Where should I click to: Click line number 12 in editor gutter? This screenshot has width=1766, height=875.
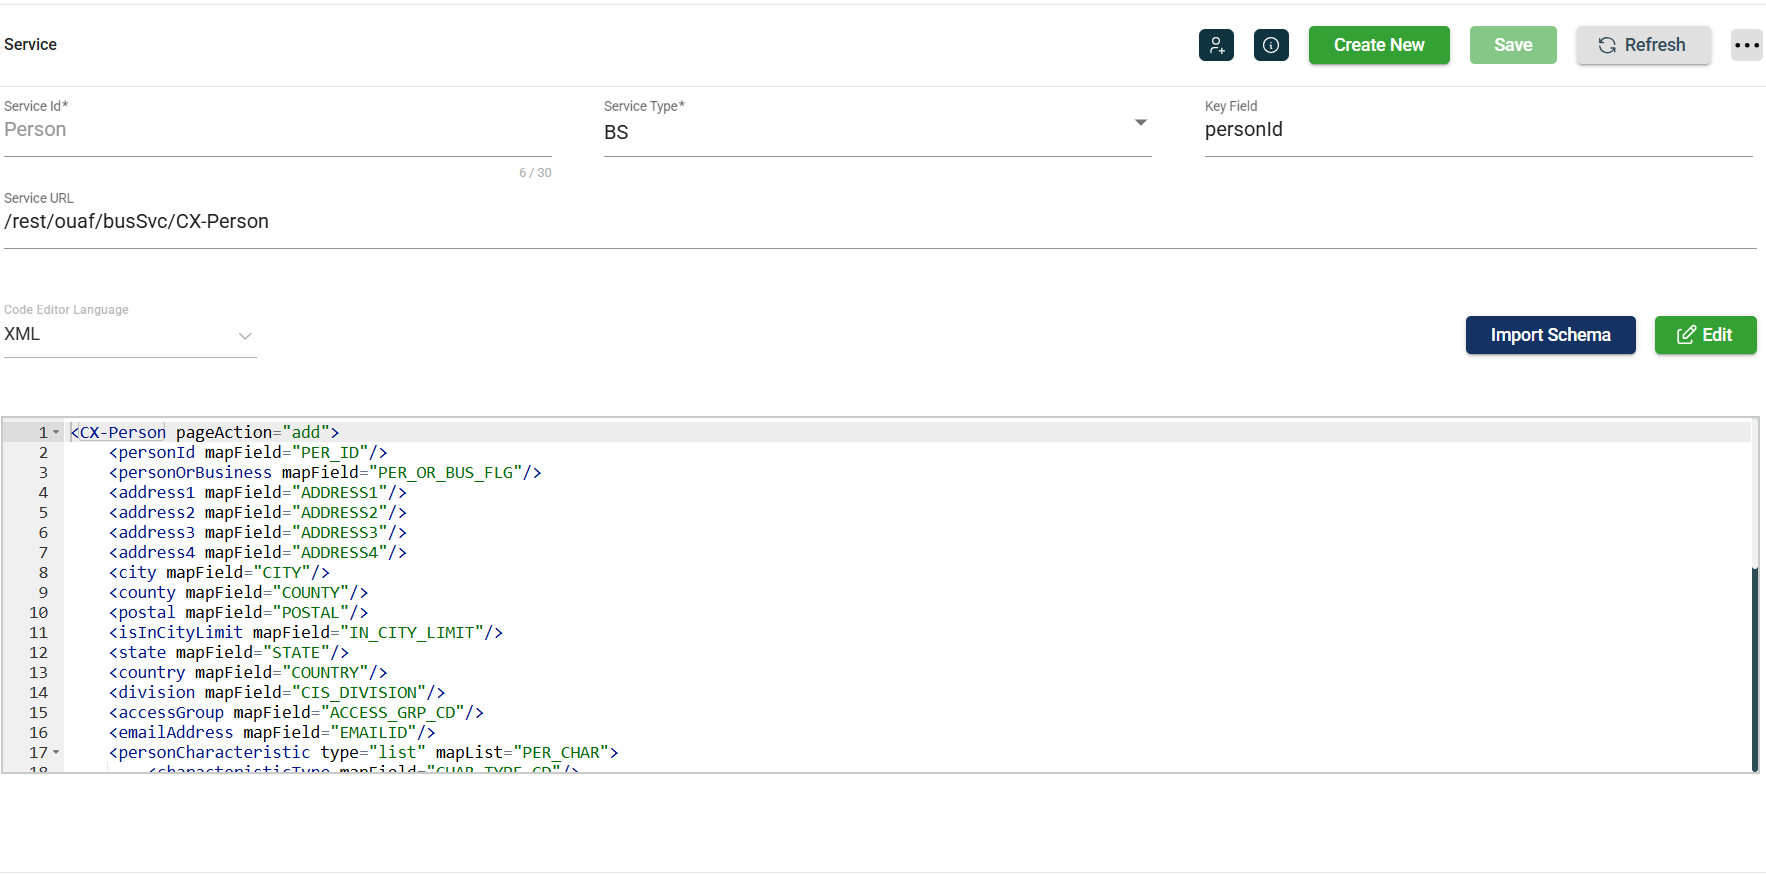point(38,653)
